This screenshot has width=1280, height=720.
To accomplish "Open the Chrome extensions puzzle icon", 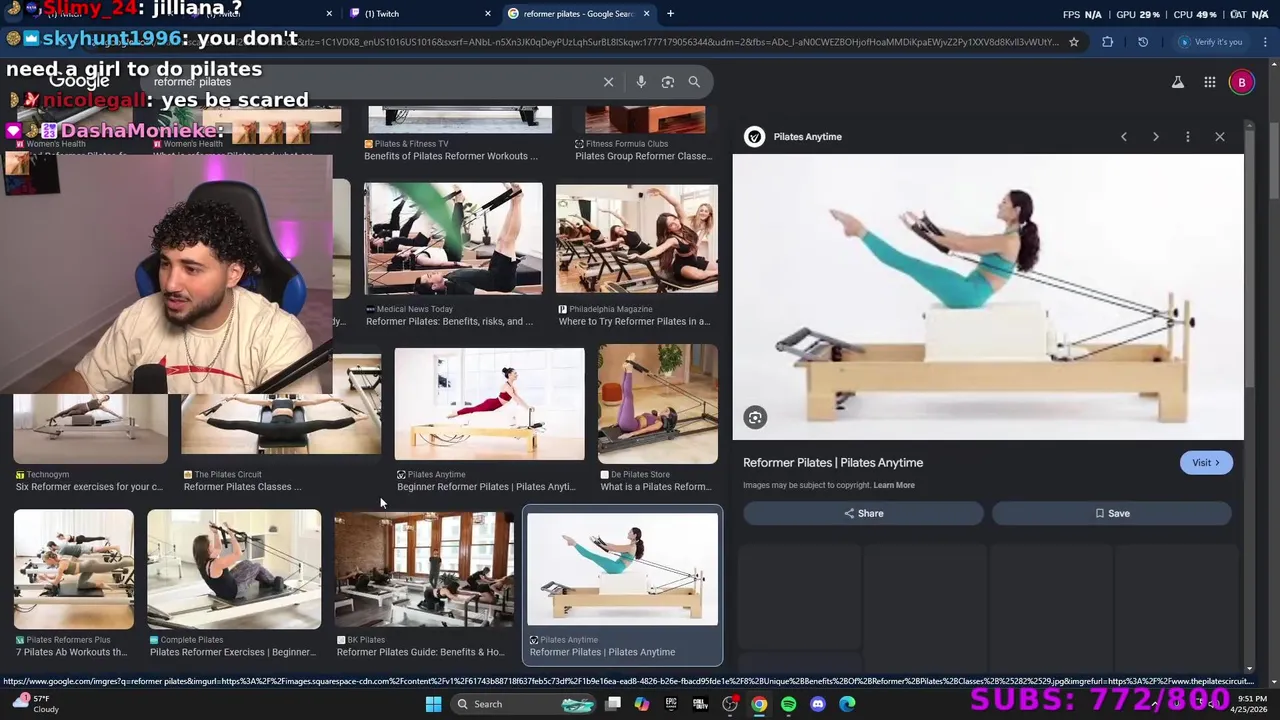I will [1107, 42].
